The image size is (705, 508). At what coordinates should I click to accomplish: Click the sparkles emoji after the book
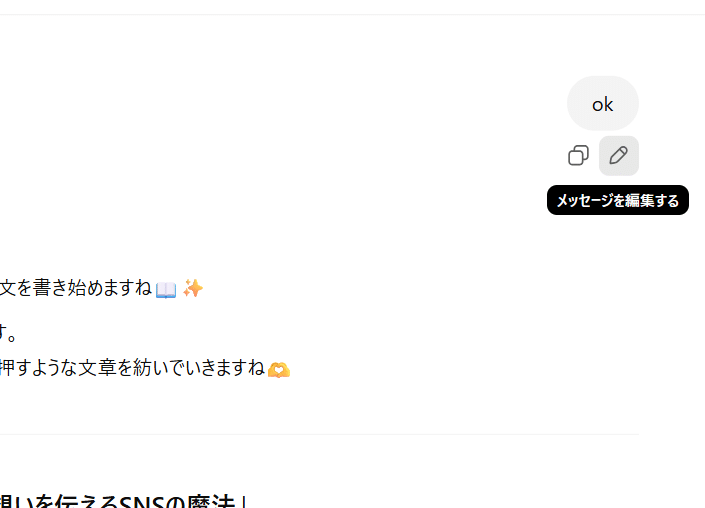tap(193, 289)
